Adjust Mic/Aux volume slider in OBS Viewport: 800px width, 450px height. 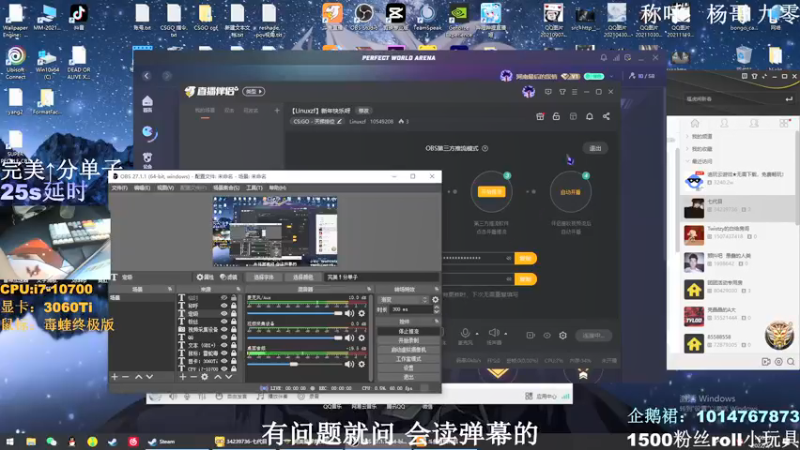point(295,313)
